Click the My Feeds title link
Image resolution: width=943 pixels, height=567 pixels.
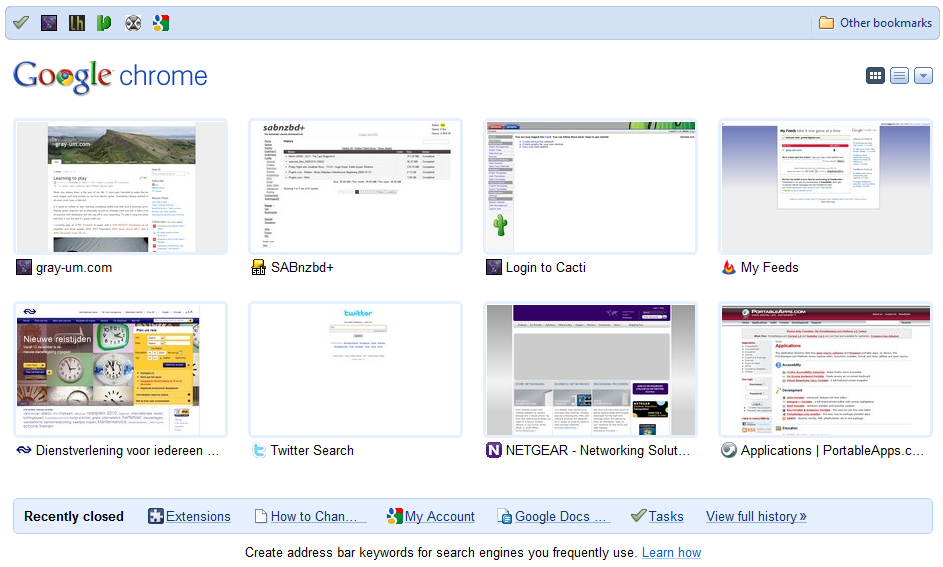[769, 268]
